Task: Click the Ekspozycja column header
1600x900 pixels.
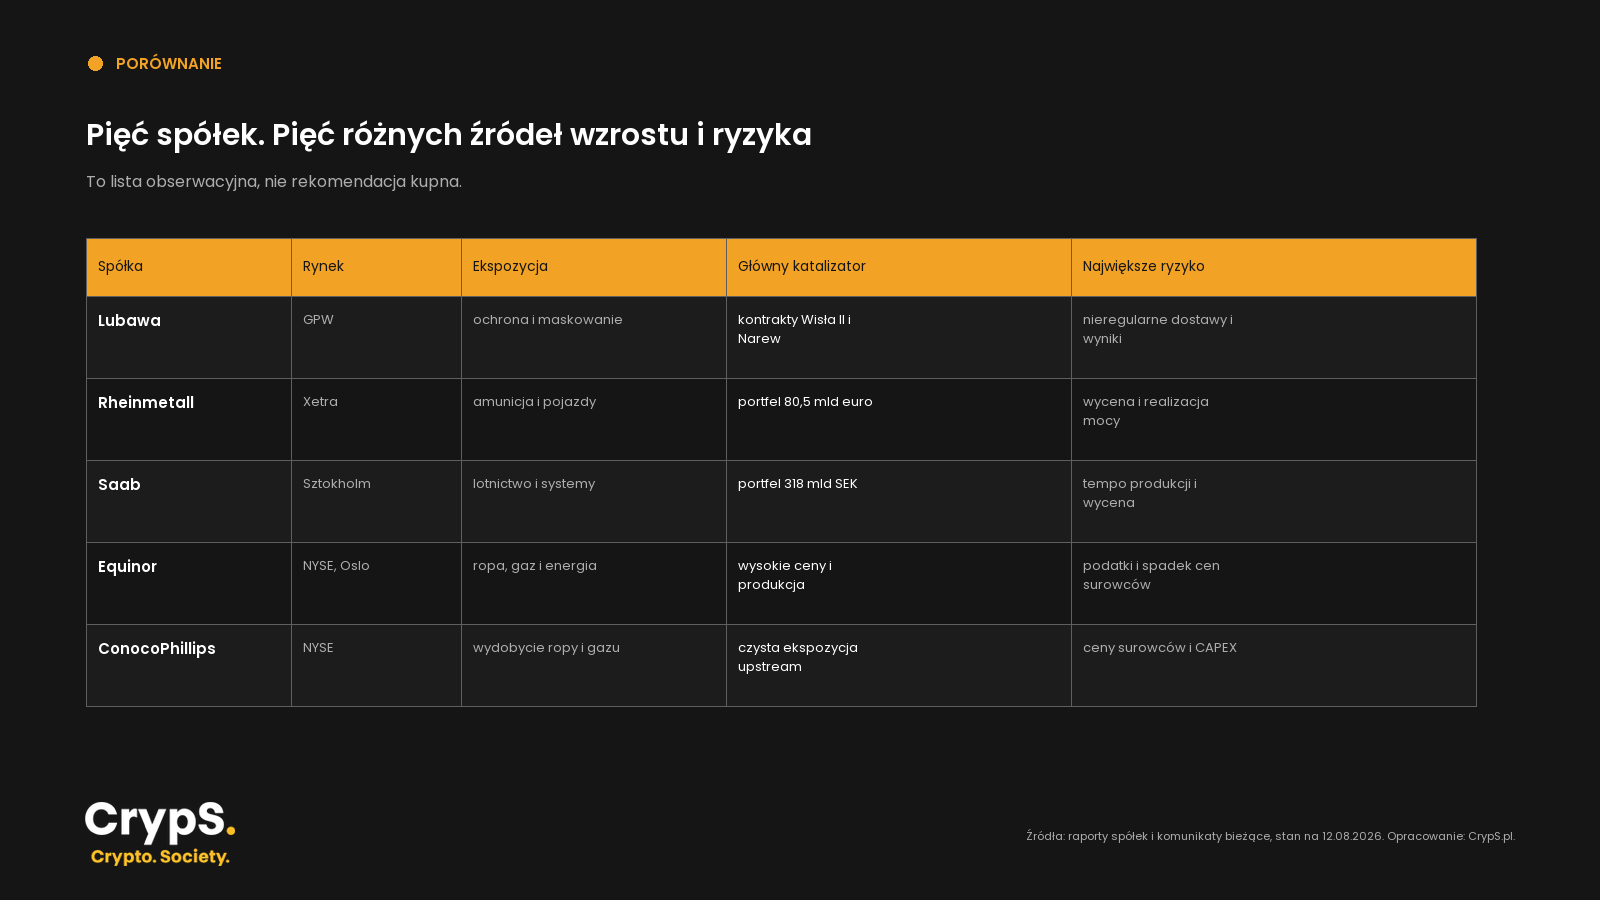Action: 594,267
